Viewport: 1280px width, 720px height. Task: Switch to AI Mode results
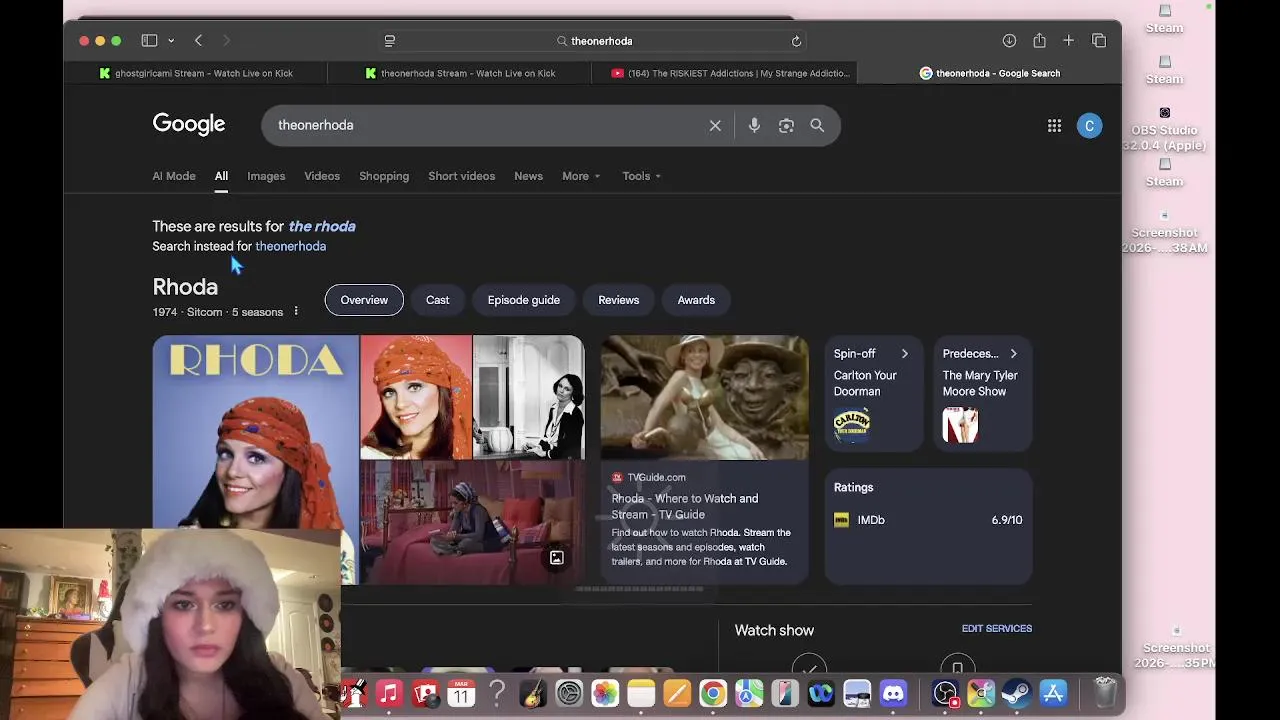(x=174, y=176)
